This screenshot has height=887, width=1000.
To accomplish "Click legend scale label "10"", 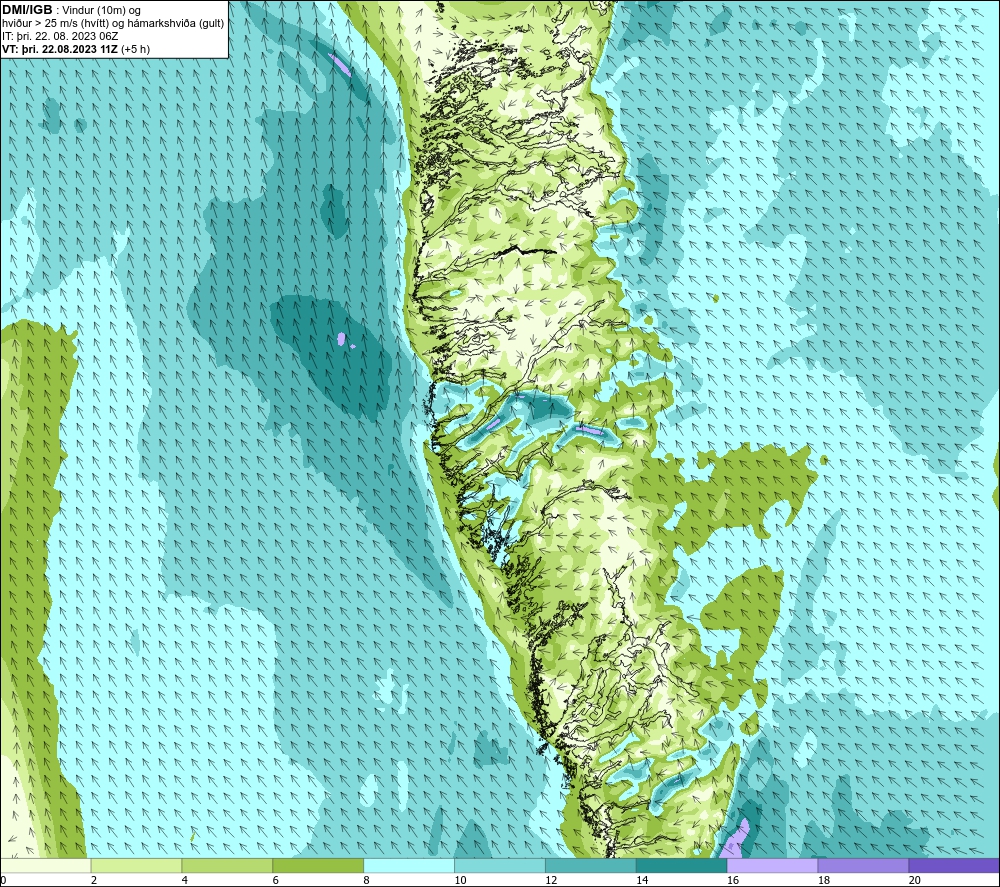I will click(460, 880).
